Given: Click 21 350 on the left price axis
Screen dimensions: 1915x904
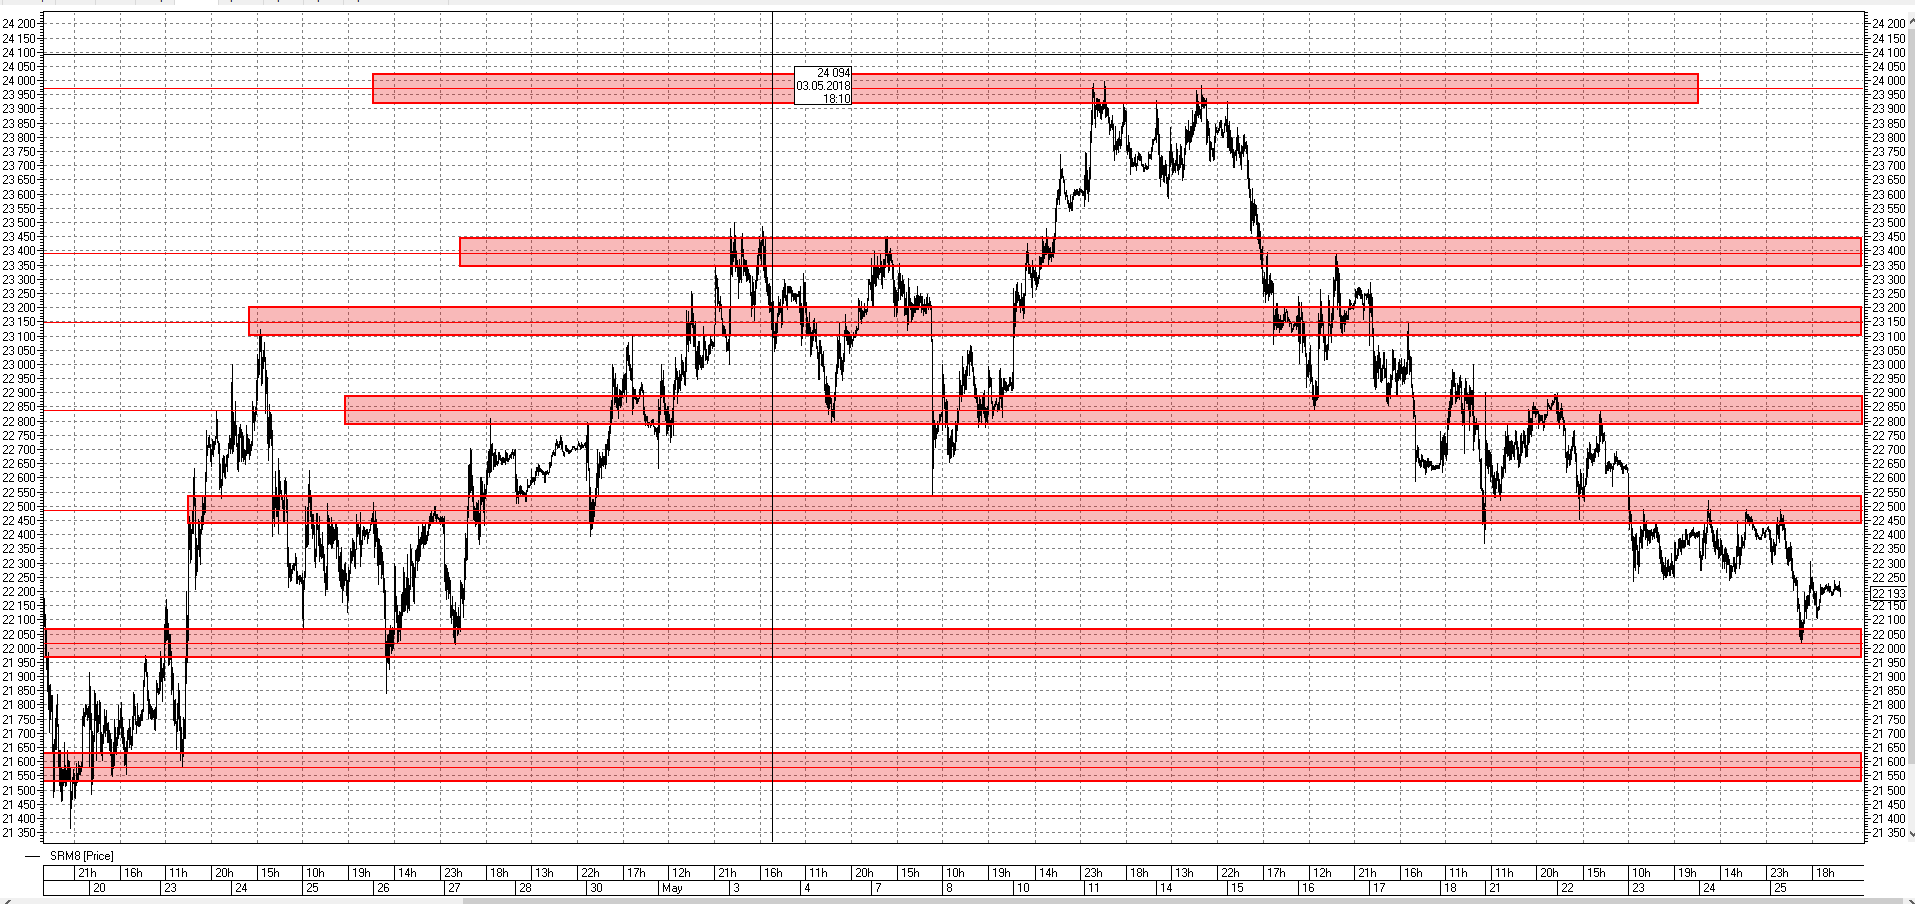Looking at the screenshot, I should click(x=19, y=833).
